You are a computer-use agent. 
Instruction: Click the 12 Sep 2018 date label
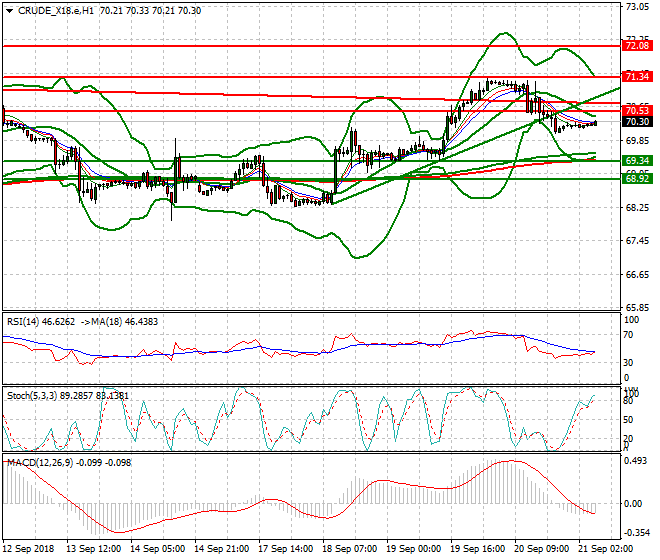pyautogui.click(x=29, y=549)
